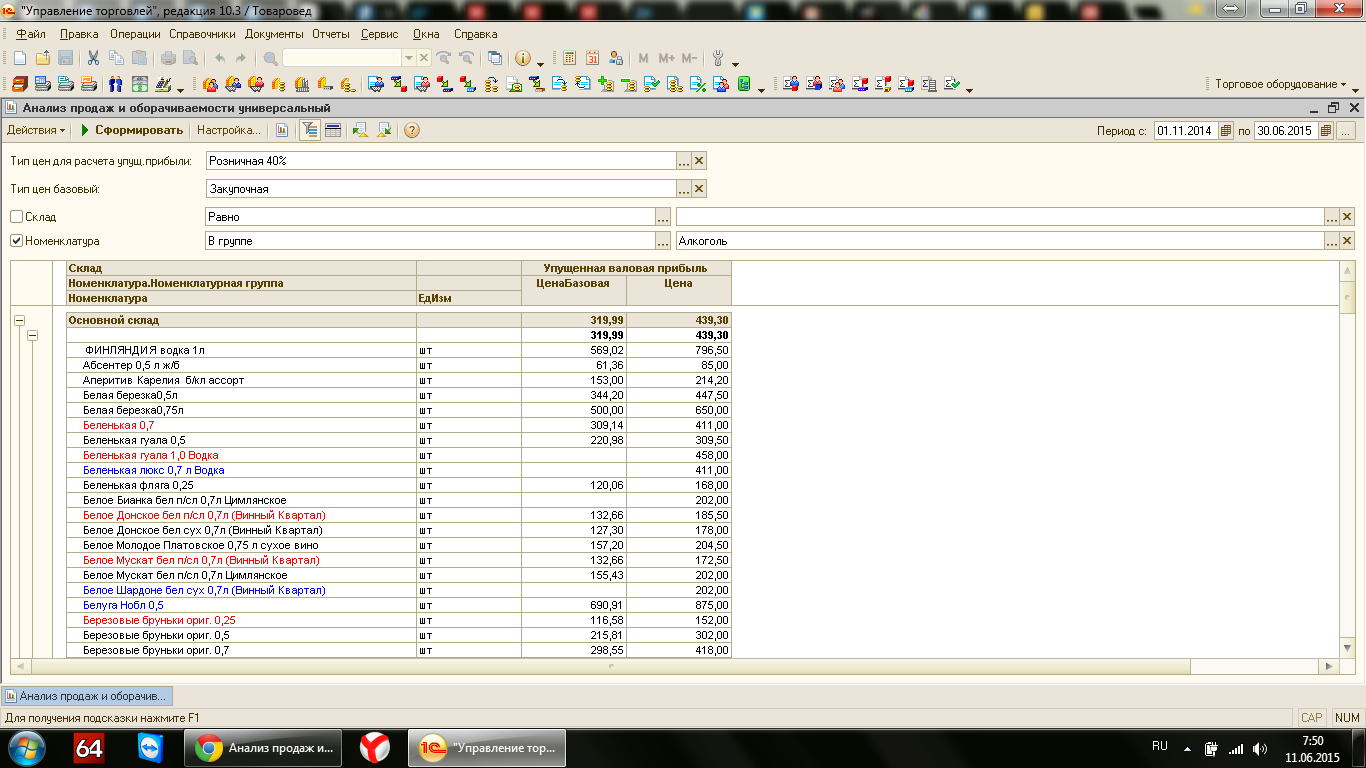
Task: Open the calendar picker for end date 30.06.2015
Action: (1326, 130)
